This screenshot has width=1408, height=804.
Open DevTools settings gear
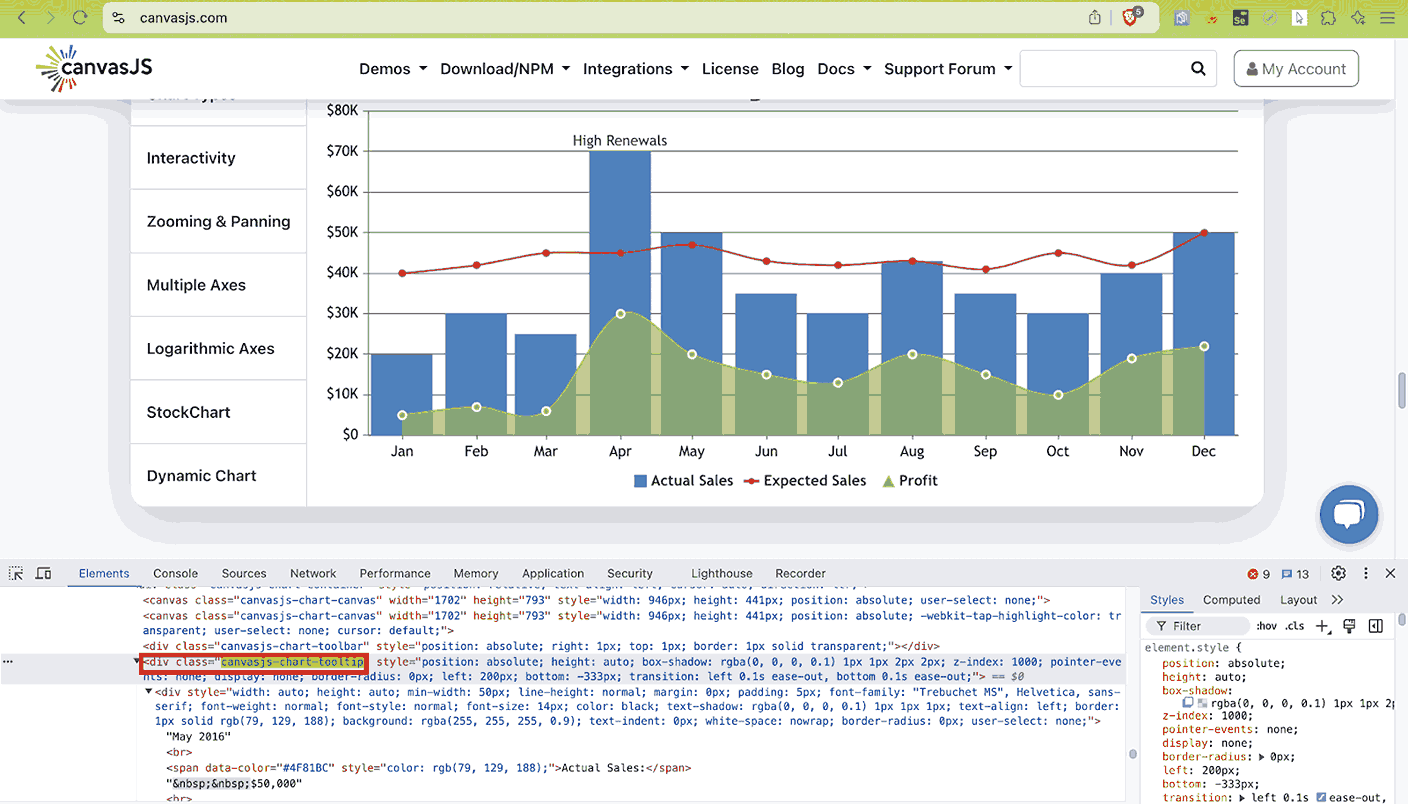pyautogui.click(x=1338, y=573)
